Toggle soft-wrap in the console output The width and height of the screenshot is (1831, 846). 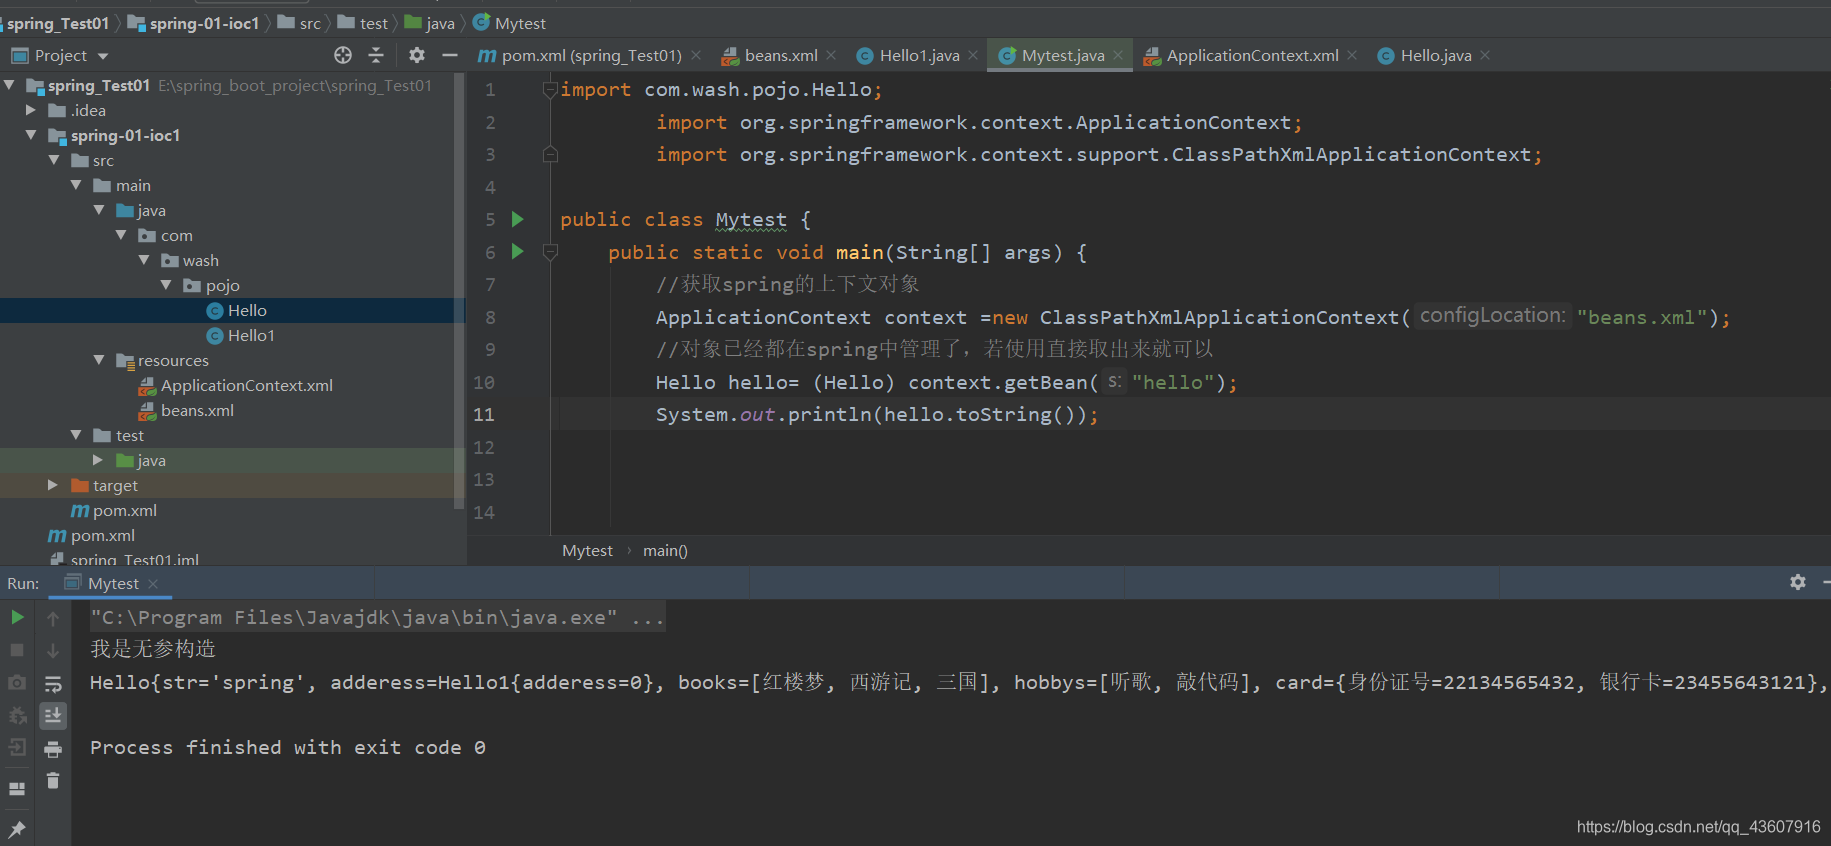(x=53, y=684)
